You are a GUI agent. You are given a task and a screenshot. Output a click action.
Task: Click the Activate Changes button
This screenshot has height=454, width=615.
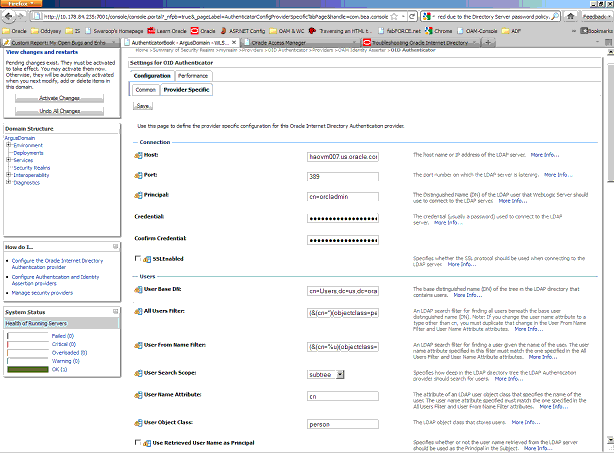coord(59,98)
